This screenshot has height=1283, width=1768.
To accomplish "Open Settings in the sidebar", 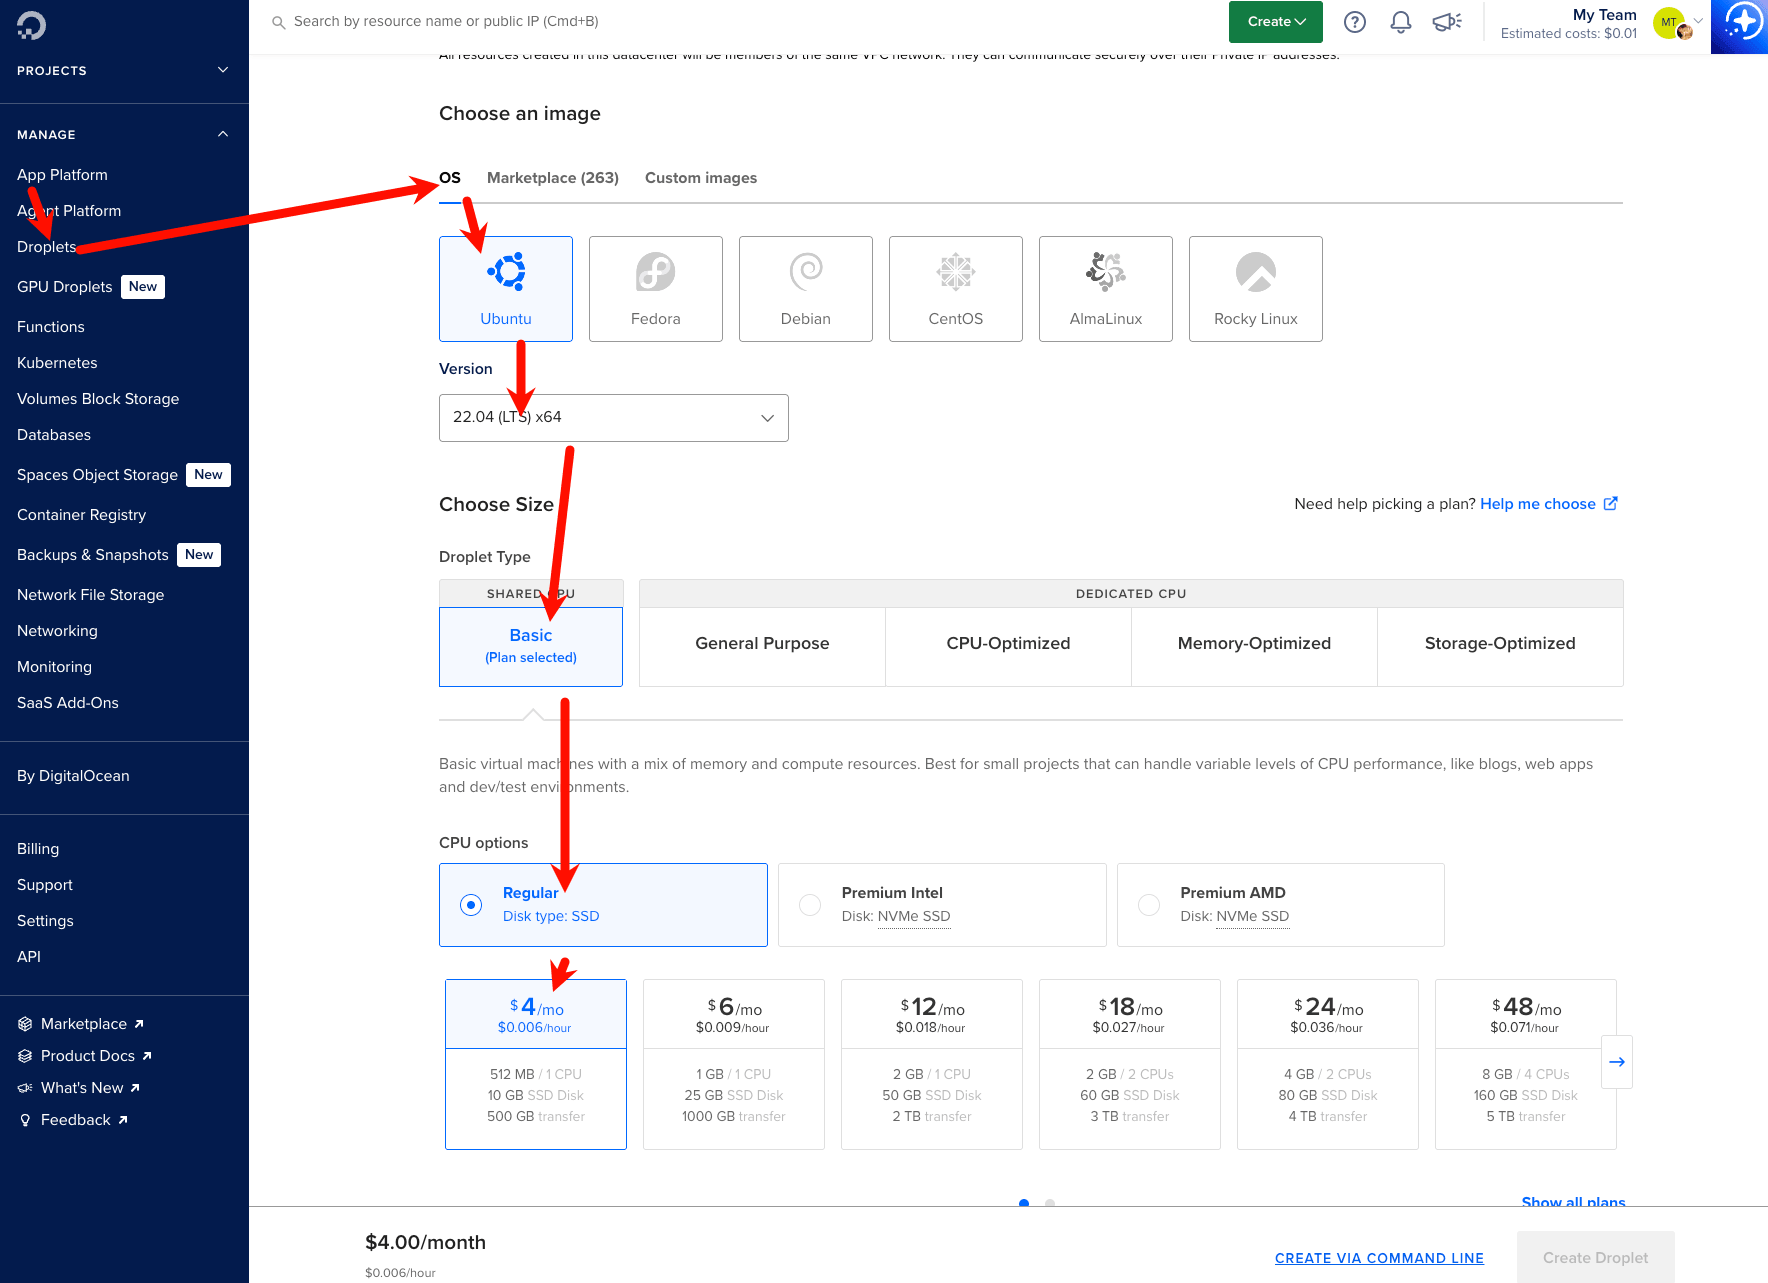I will point(45,921).
